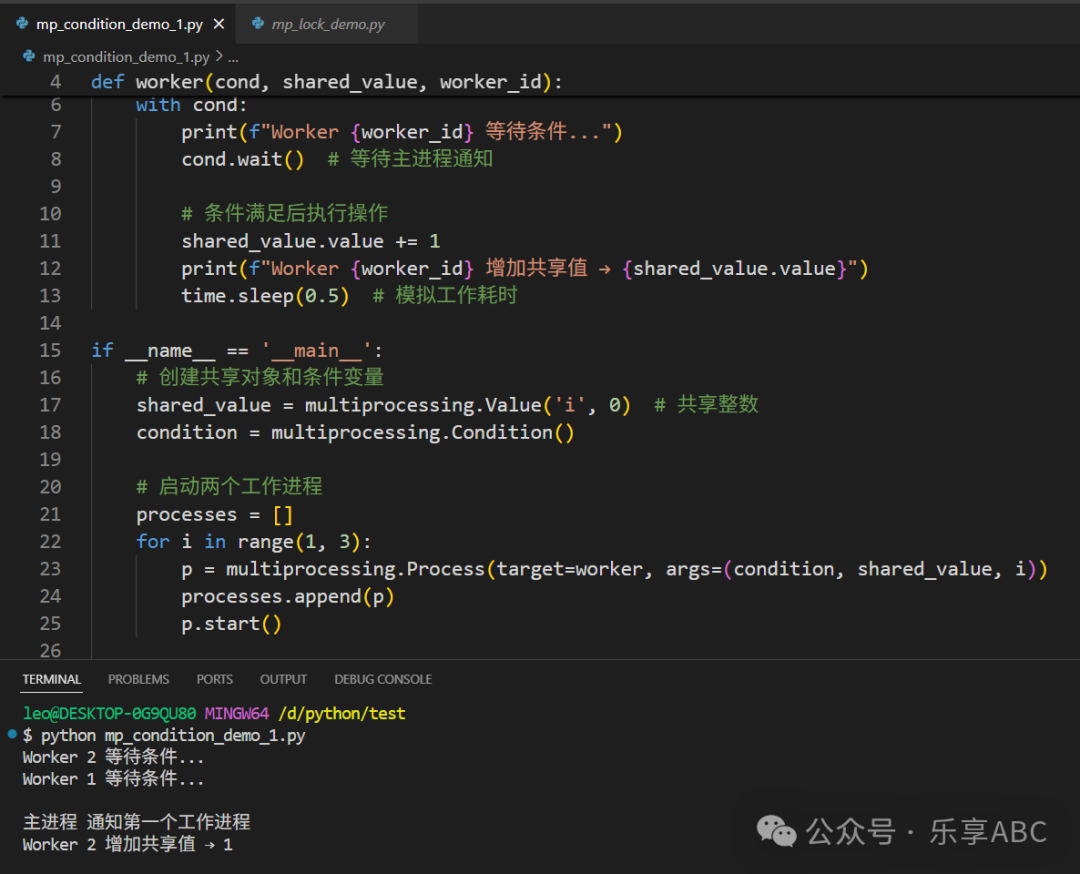Open the PROBLEMS panel tab
The image size is (1080, 874).
coord(138,679)
